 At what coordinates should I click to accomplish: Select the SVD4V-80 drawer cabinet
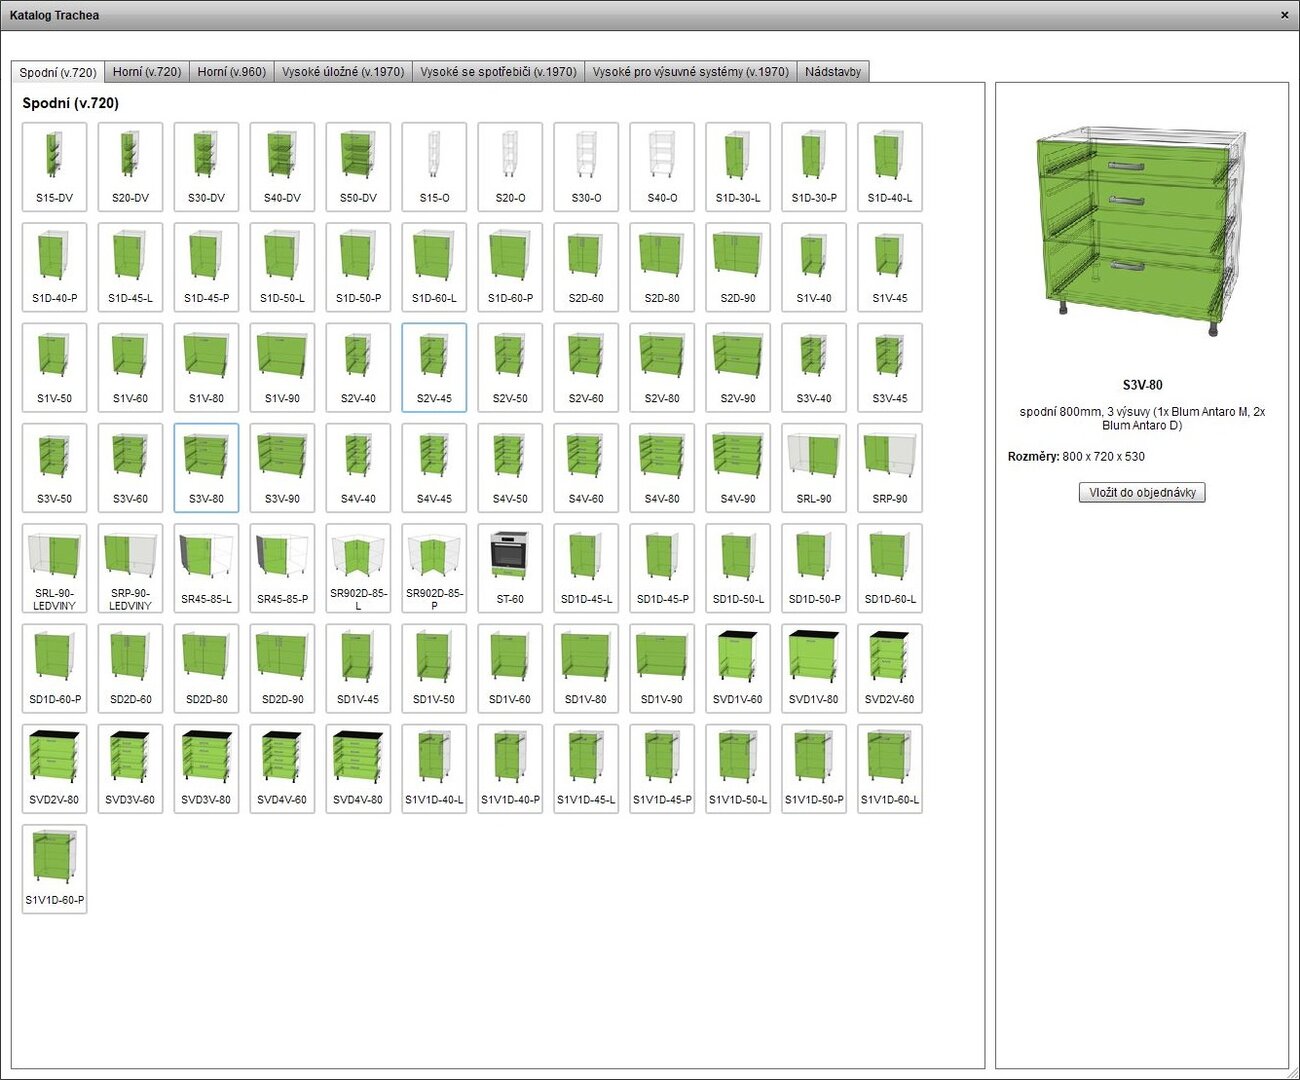tap(358, 768)
